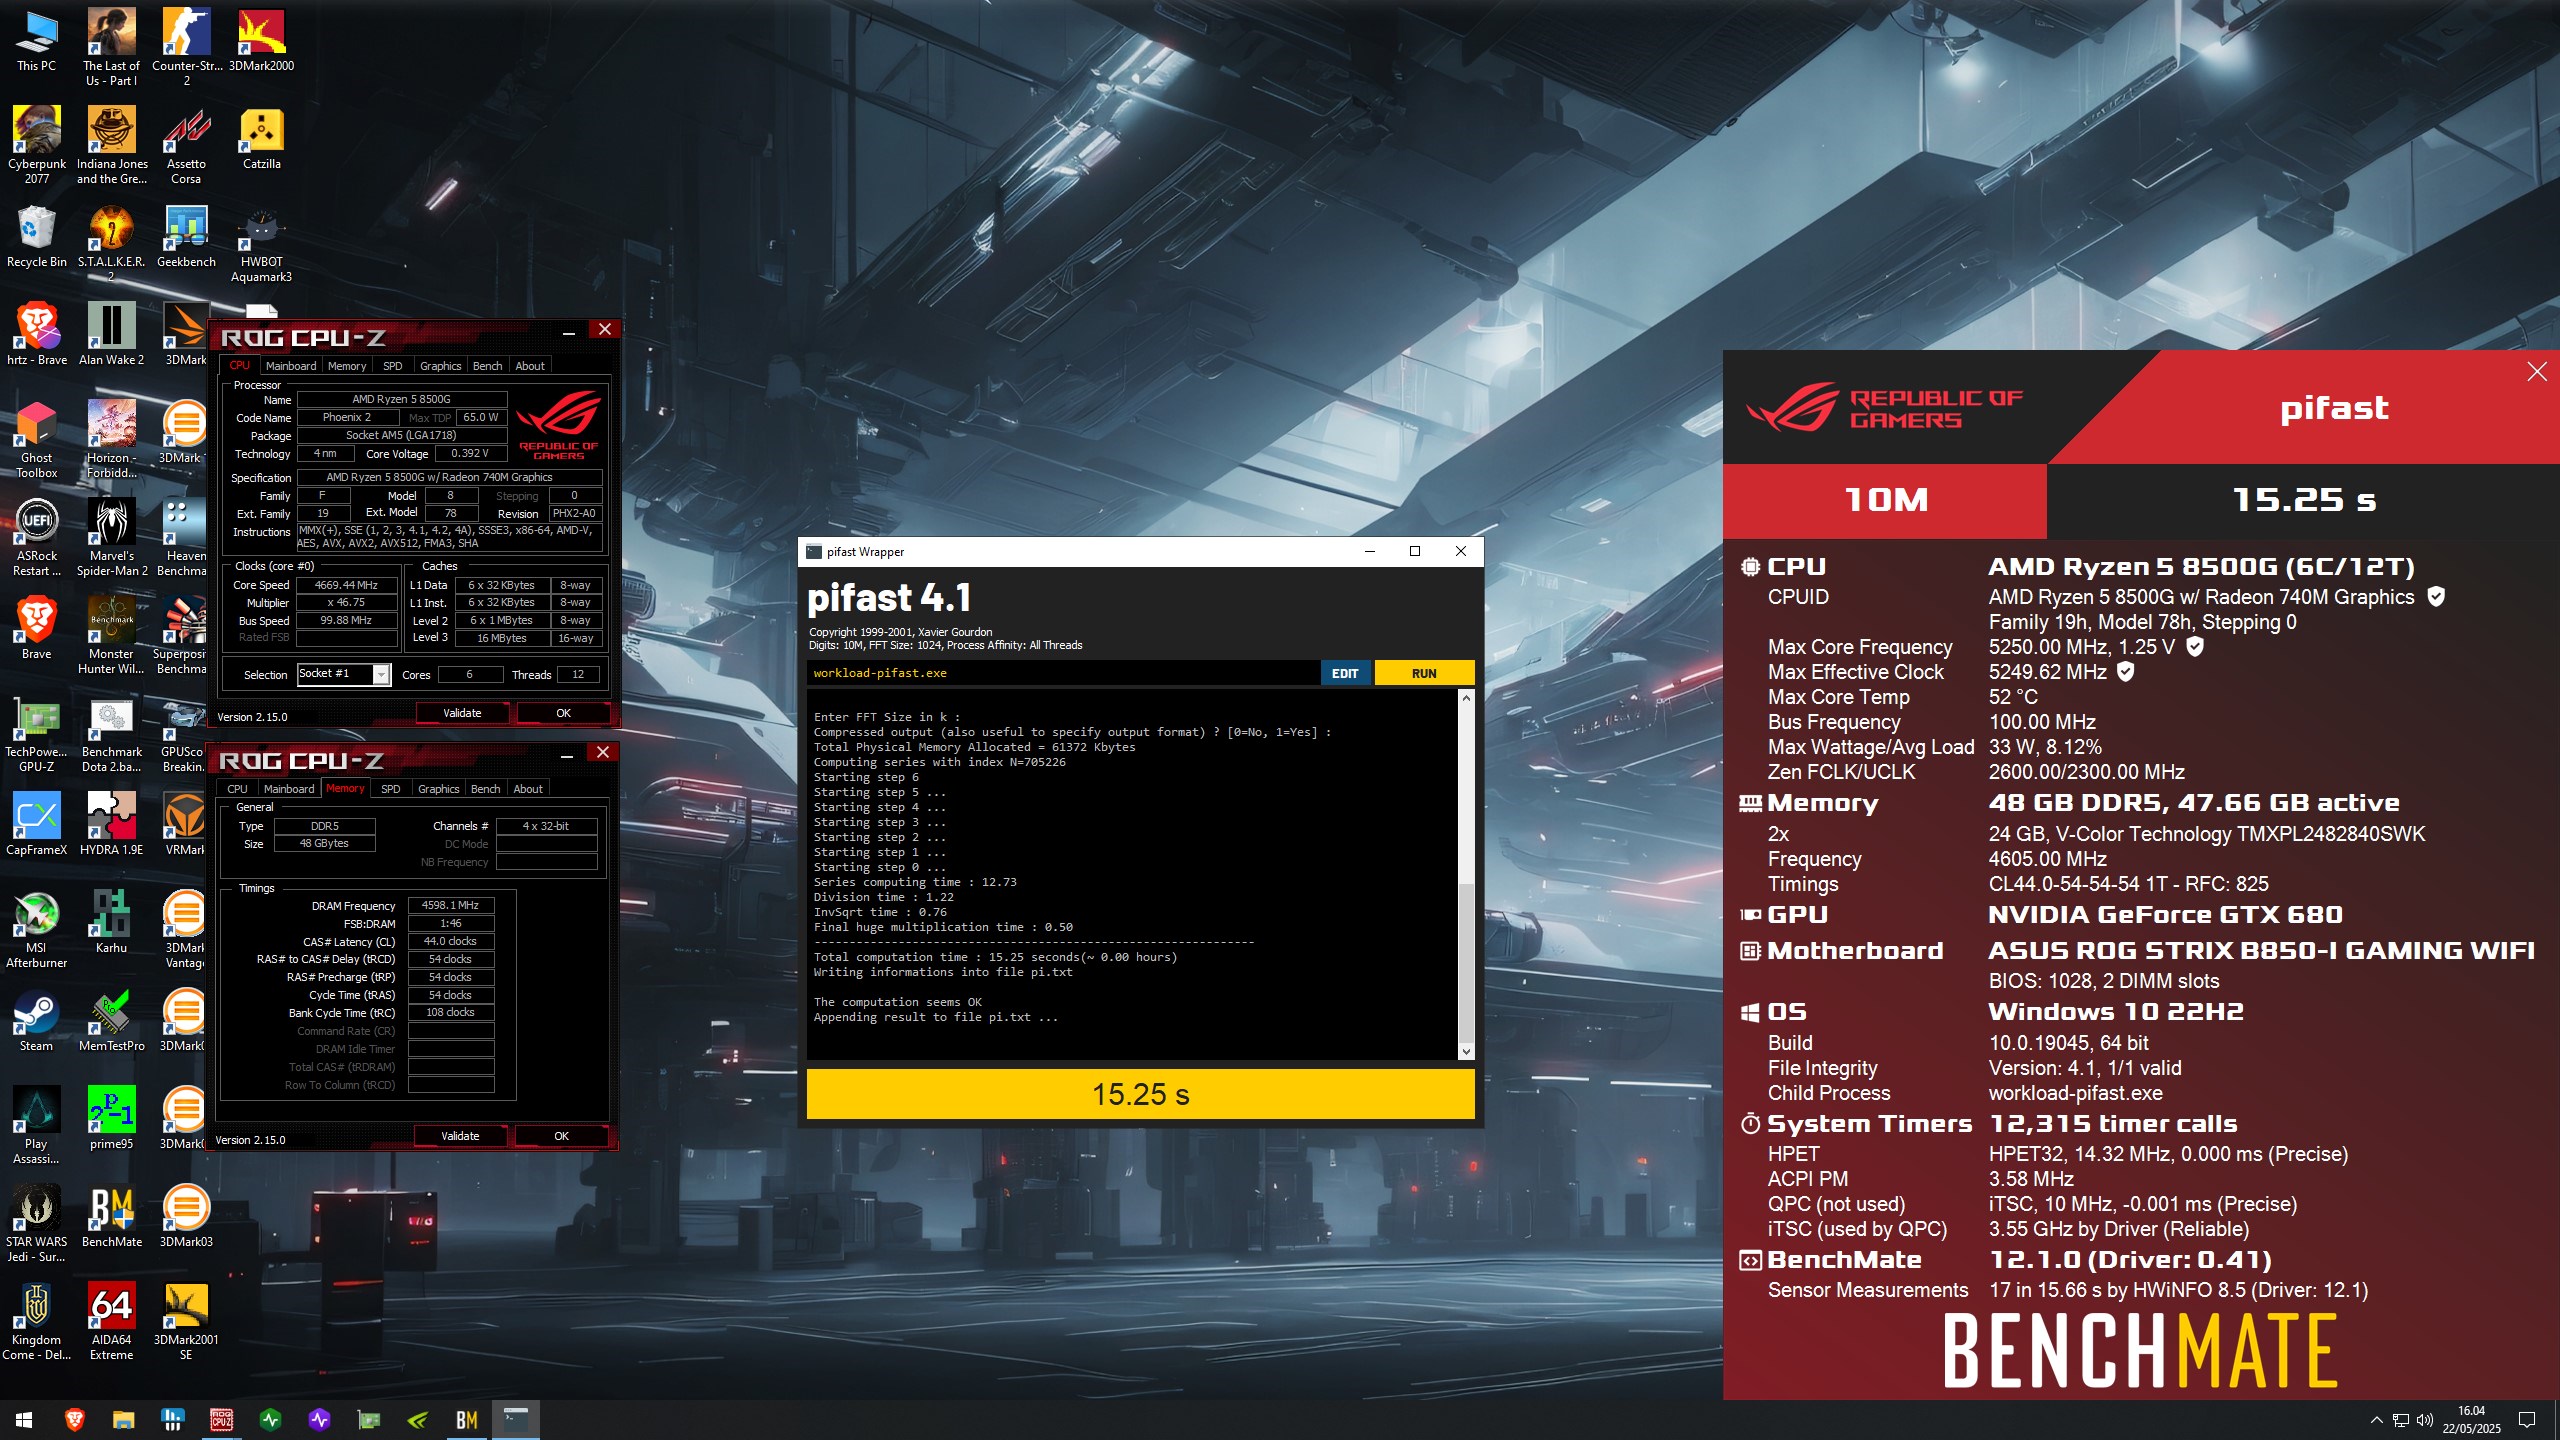Viewport: 2560px width, 1440px height.
Task: Open Alan Wake 2 desktop icon
Action: tap(111, 335)
